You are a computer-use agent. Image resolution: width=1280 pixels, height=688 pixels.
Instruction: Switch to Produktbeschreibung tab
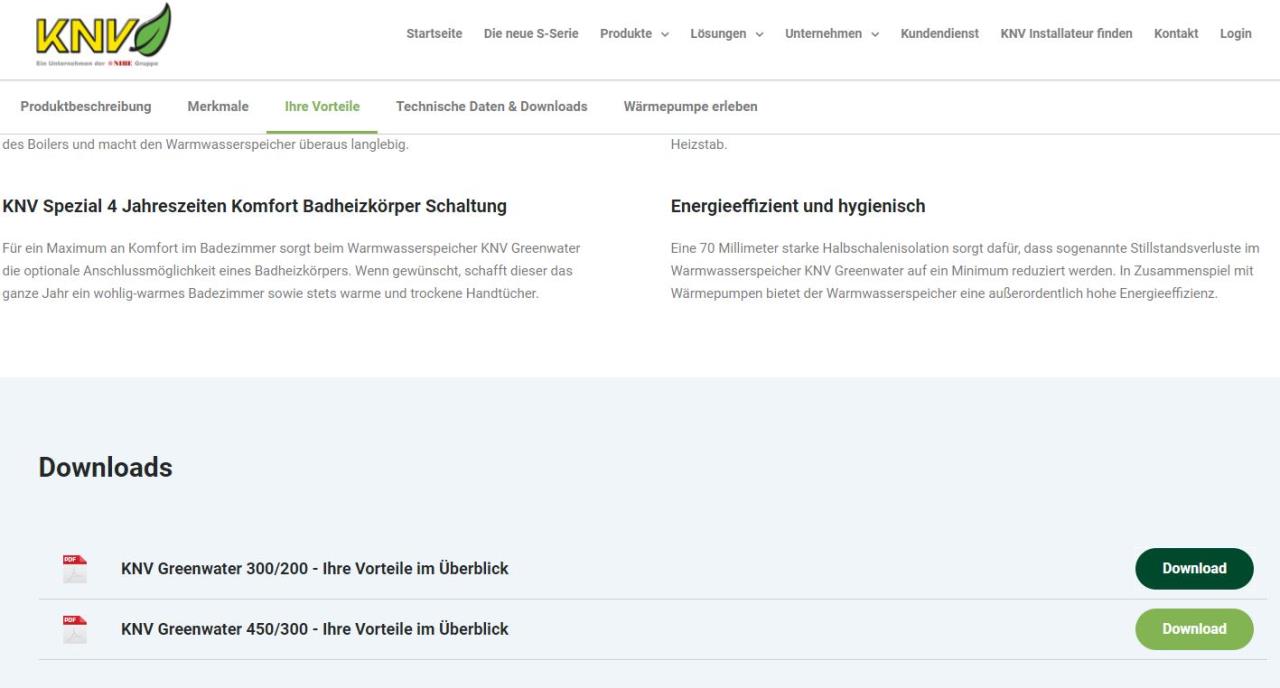pos(86,106)
